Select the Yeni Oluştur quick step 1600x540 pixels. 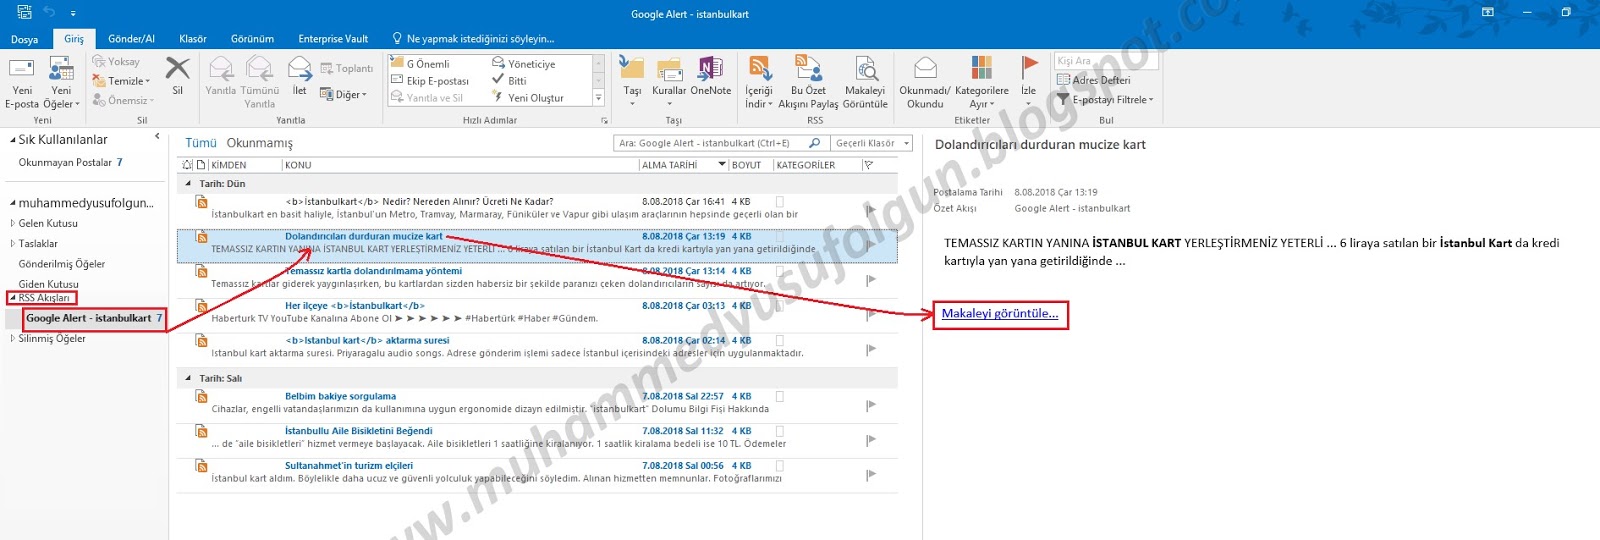coord(527,98)
